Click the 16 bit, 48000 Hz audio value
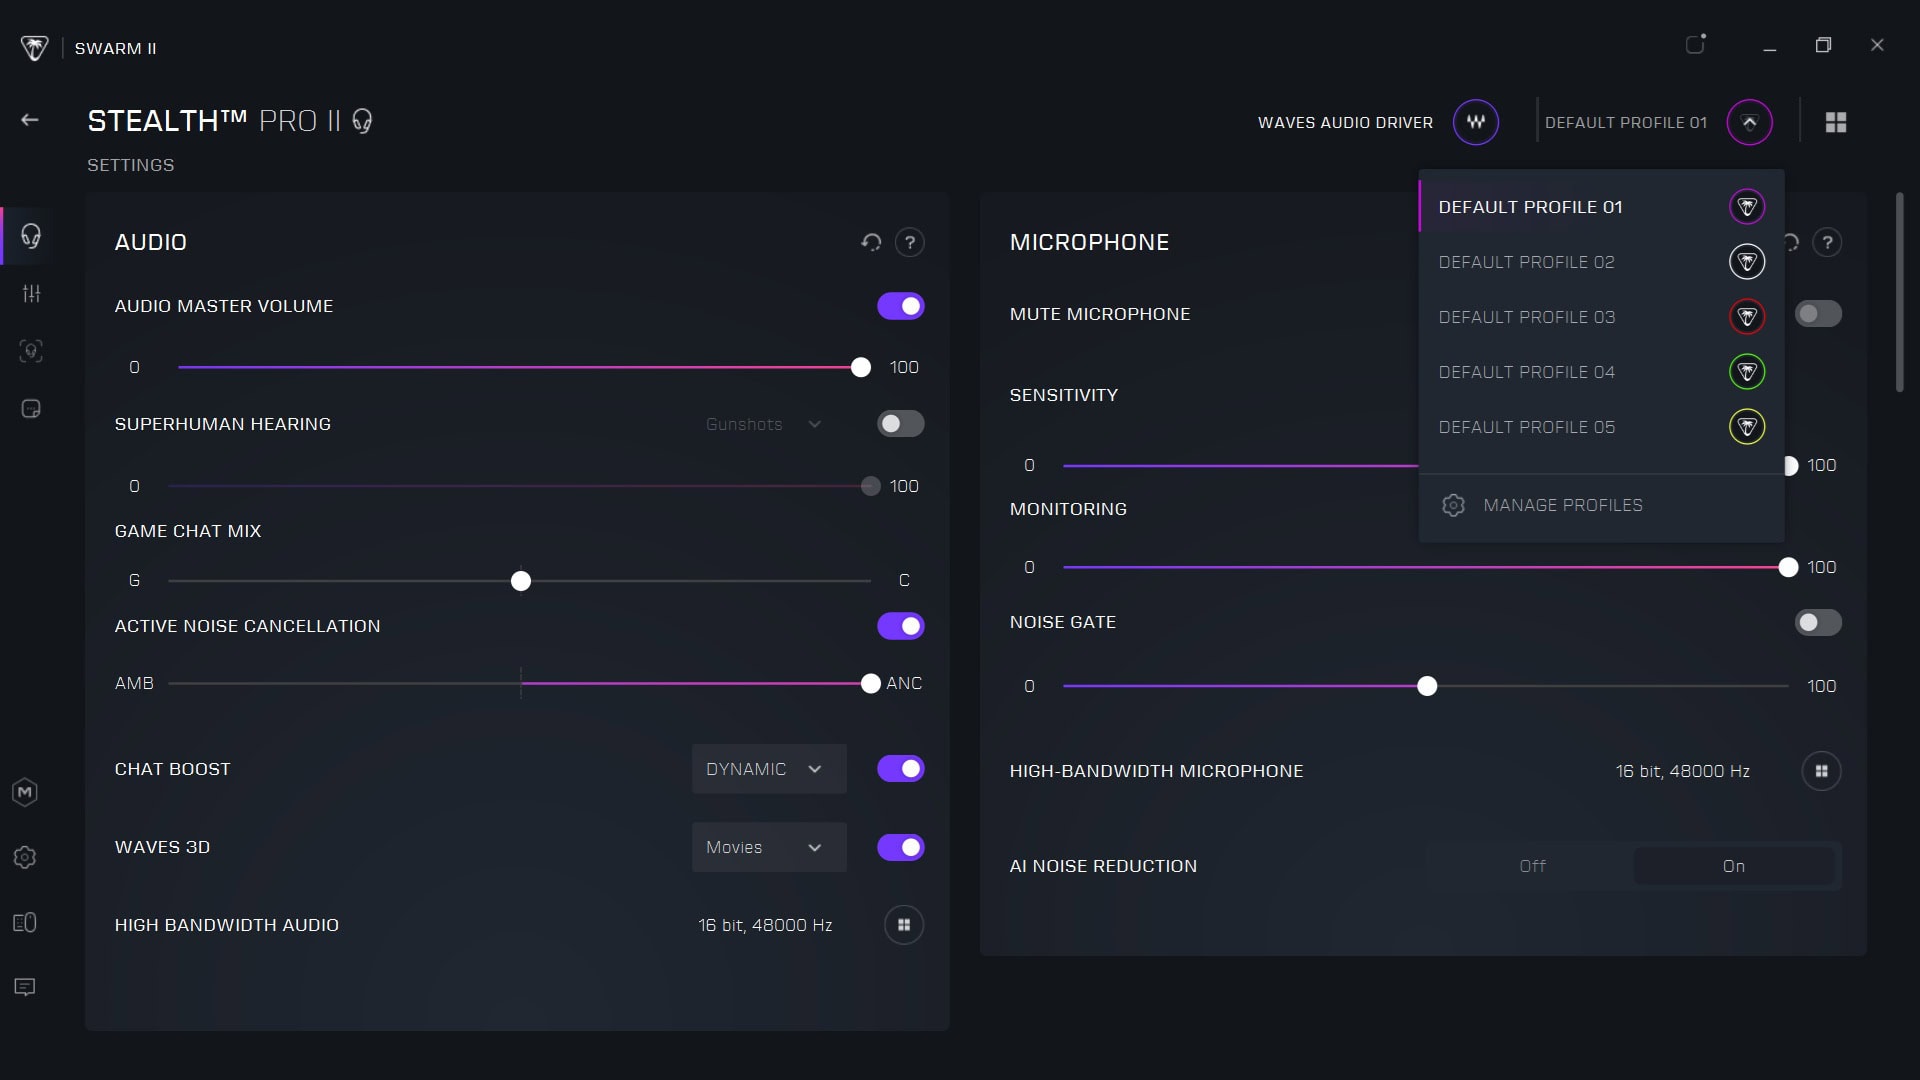This screenshot has height=1080, width=1920. tap(765, 925)
